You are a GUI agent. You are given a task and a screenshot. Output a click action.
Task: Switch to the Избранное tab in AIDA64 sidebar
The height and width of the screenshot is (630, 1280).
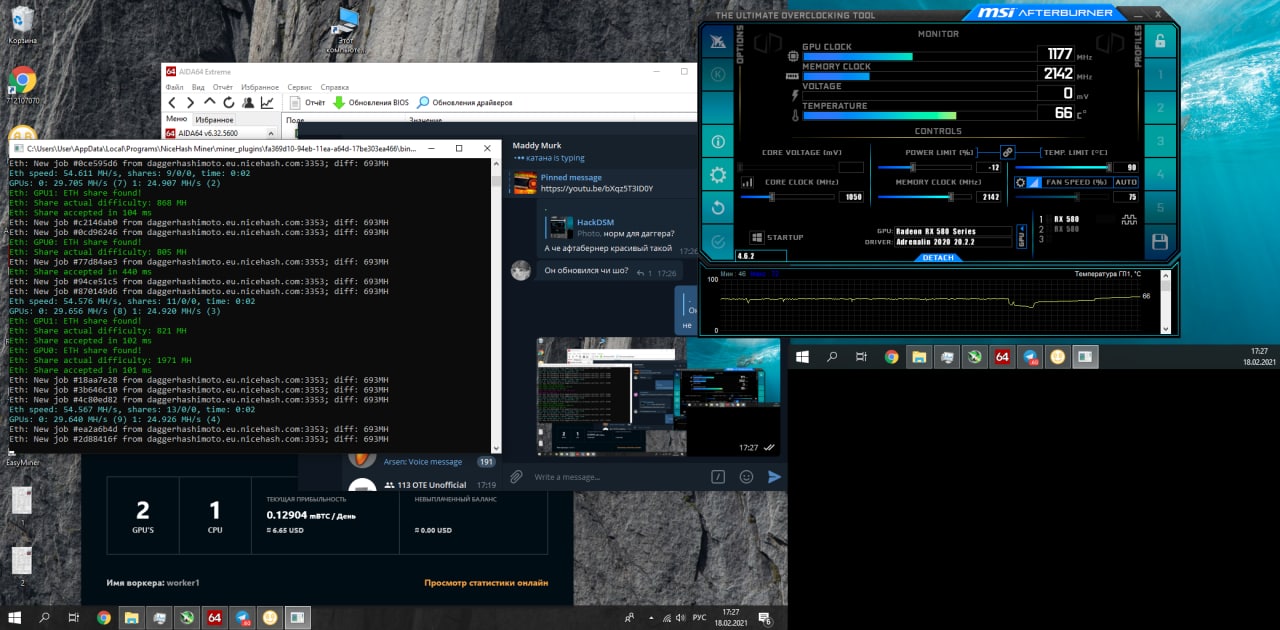pos(214,119)
